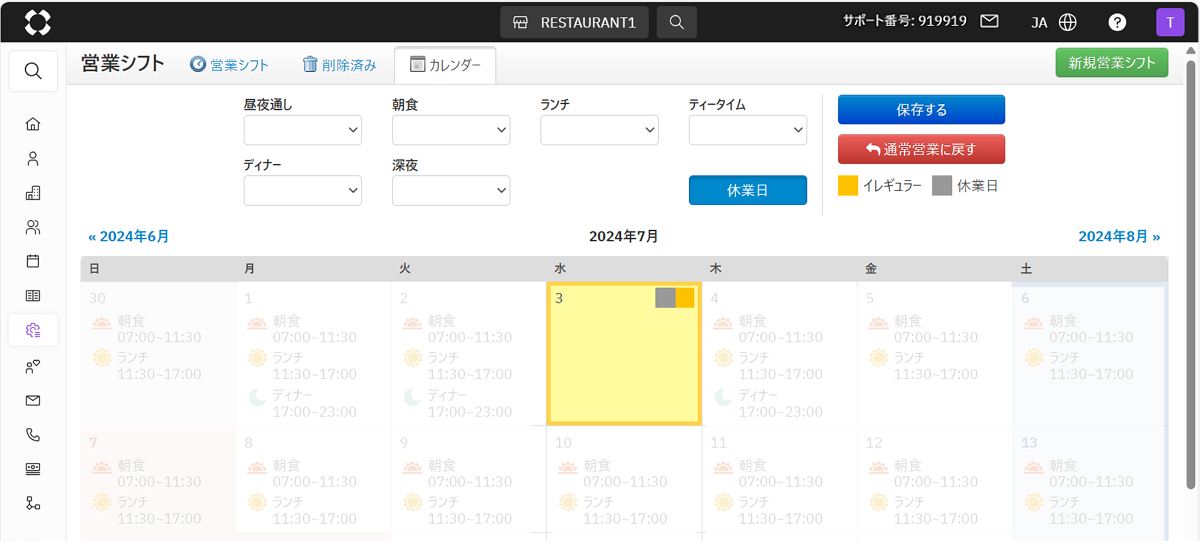Open the help question mark icon
Viewport: 1200px width, 541px height.
point(1117,22)
